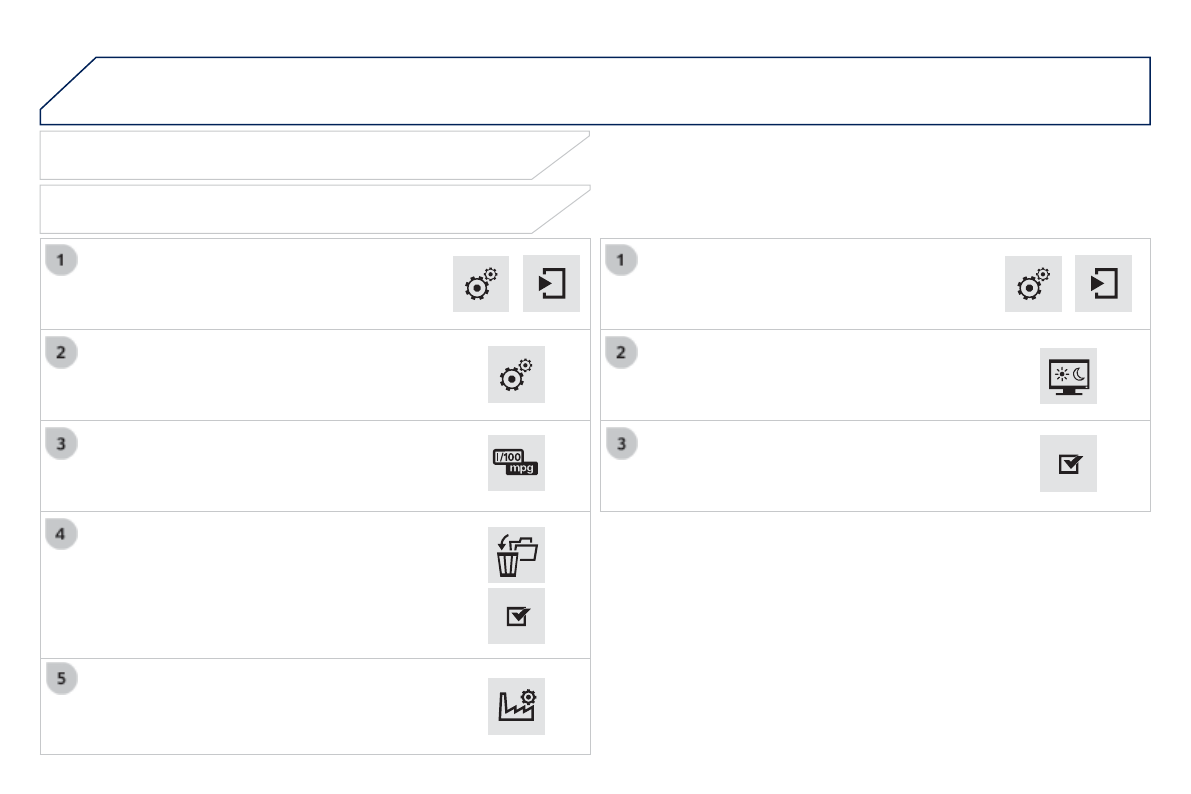Click the enter-arrow icon in left step 1
Image resolution: width=1191 pixels, height=794 pixels.
(551, 284)
